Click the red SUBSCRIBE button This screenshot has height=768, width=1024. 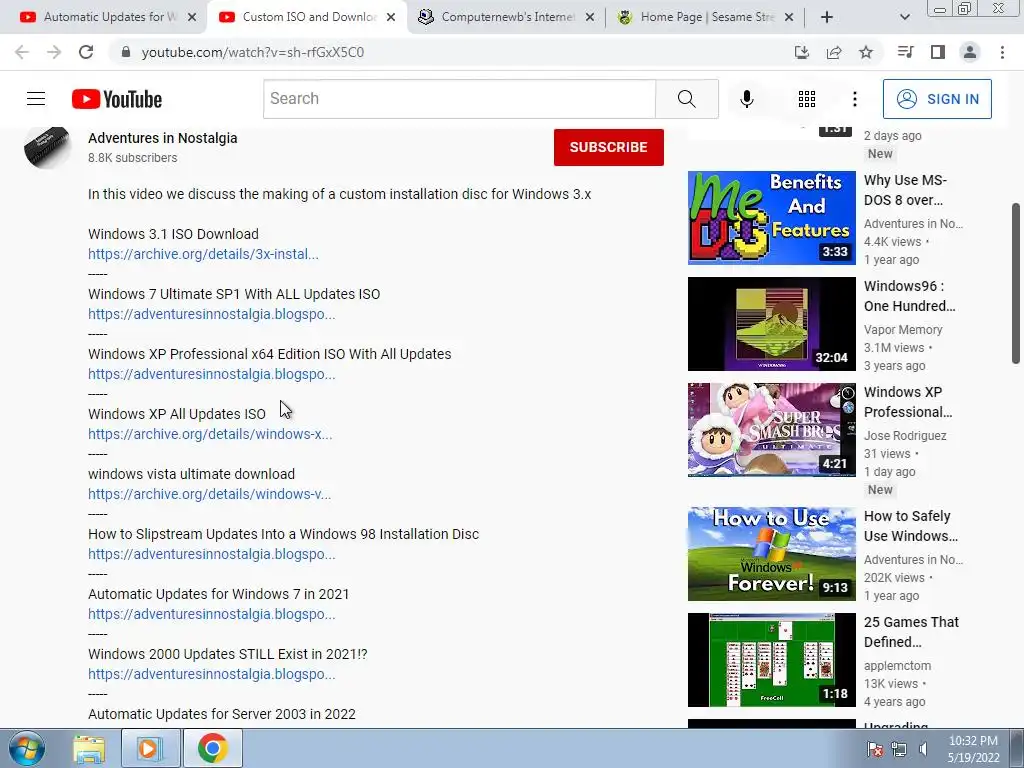(x=609, y=147)
